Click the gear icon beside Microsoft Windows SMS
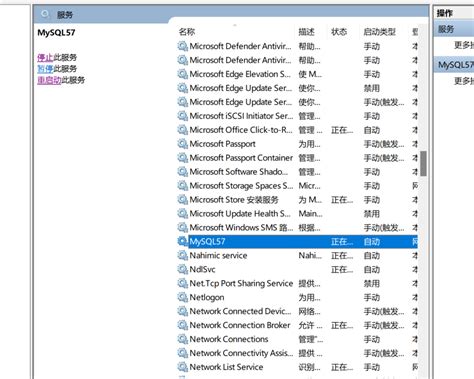This screenshot has height=379, width=474. (x=182, y=228)
